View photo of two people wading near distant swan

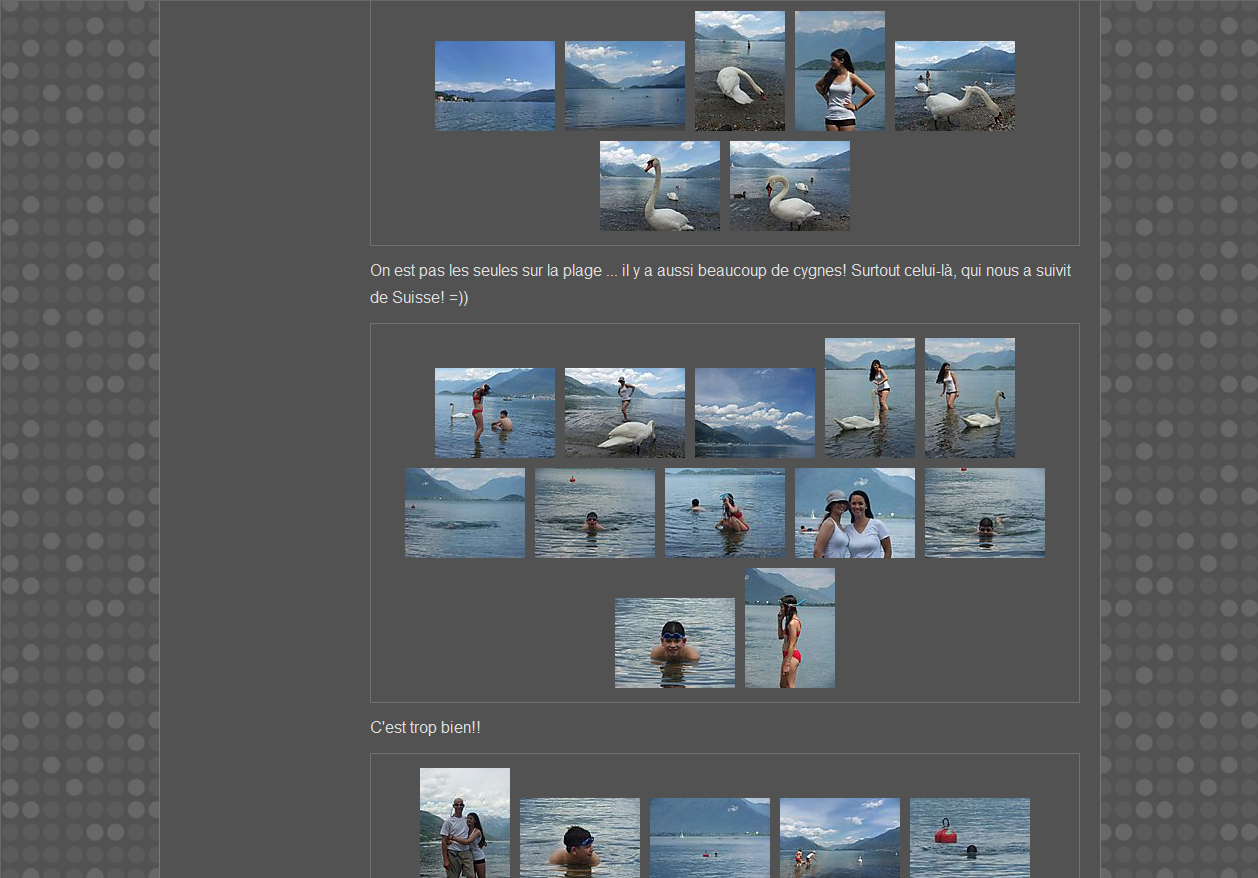tap(839, 838)
